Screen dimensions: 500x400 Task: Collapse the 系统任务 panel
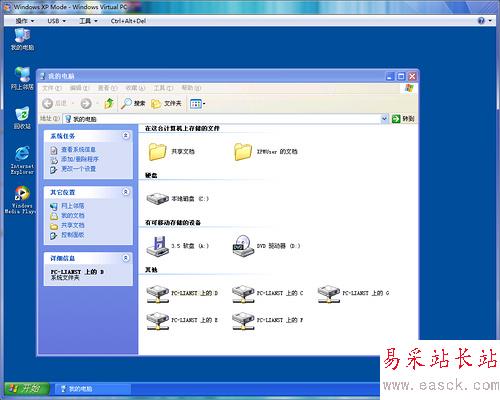click(x=126, y=136)
